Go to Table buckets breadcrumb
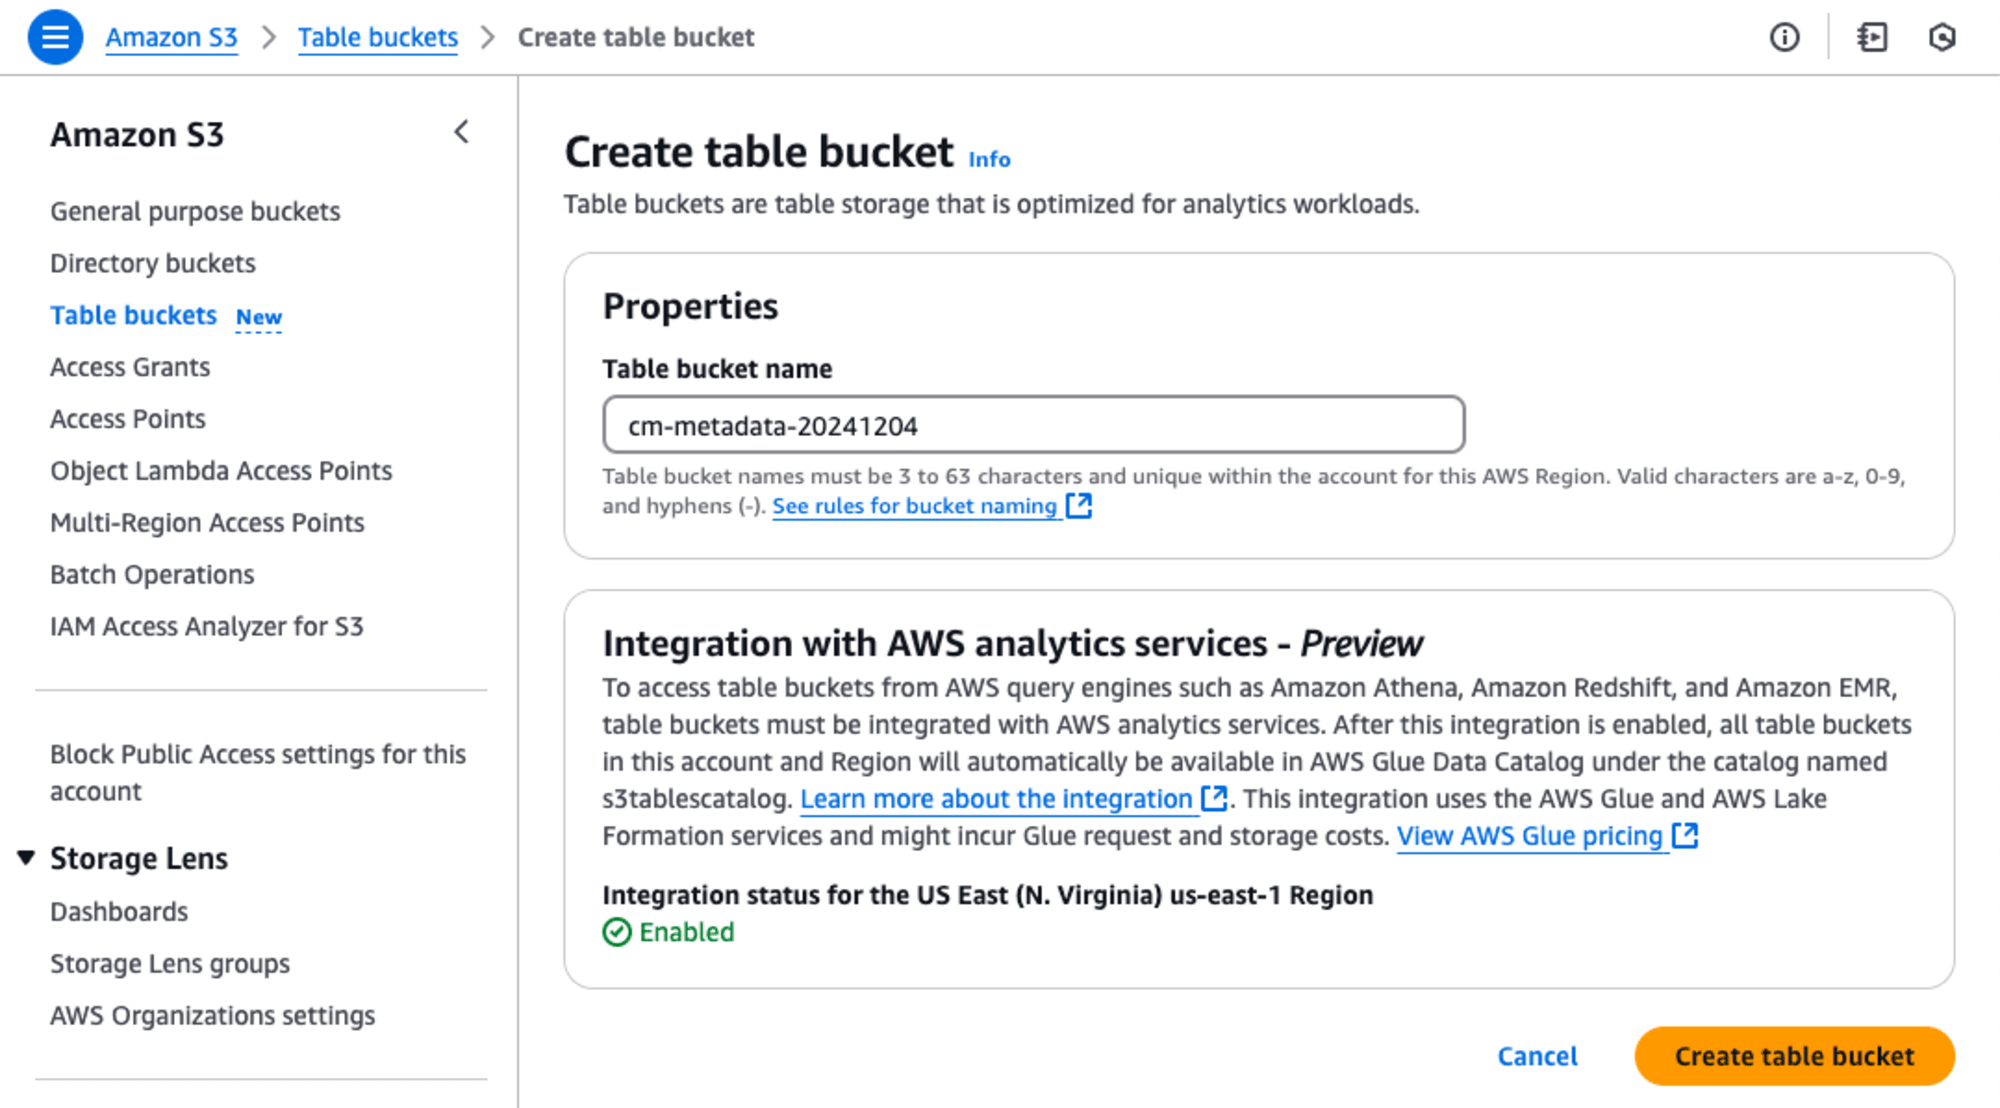Viewport: 2000px width, 1108px height. pyautogui.click(x=378, y=38)
